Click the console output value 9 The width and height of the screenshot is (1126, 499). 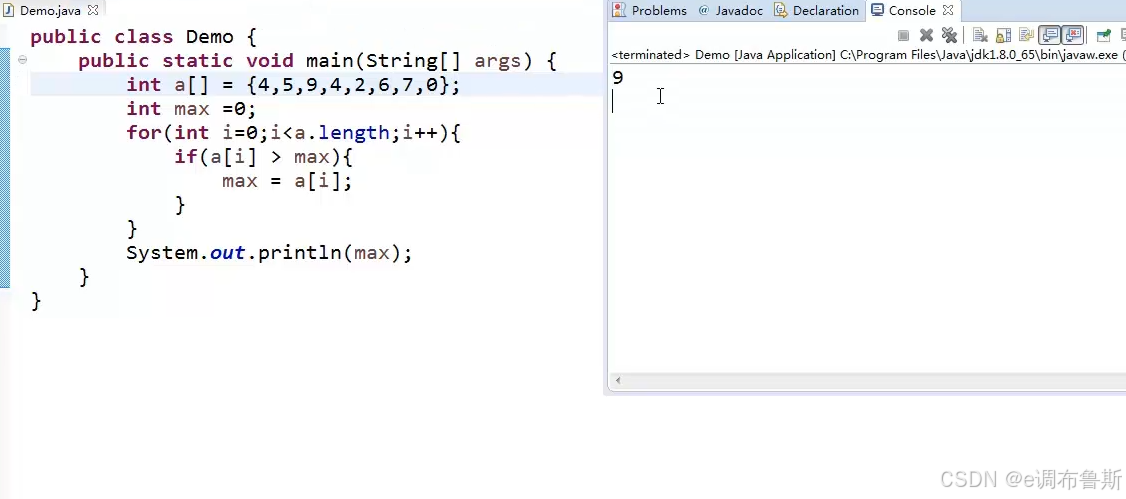tap(618, 78)
